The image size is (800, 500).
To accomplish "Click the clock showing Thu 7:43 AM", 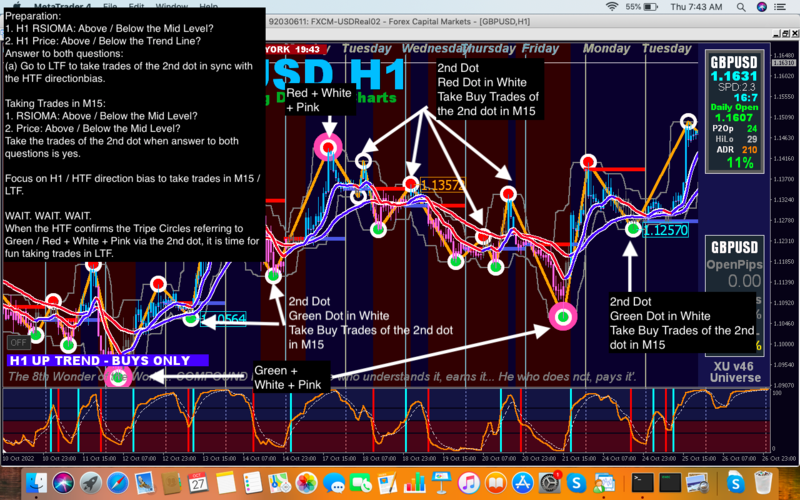I will tap(696, 7).
